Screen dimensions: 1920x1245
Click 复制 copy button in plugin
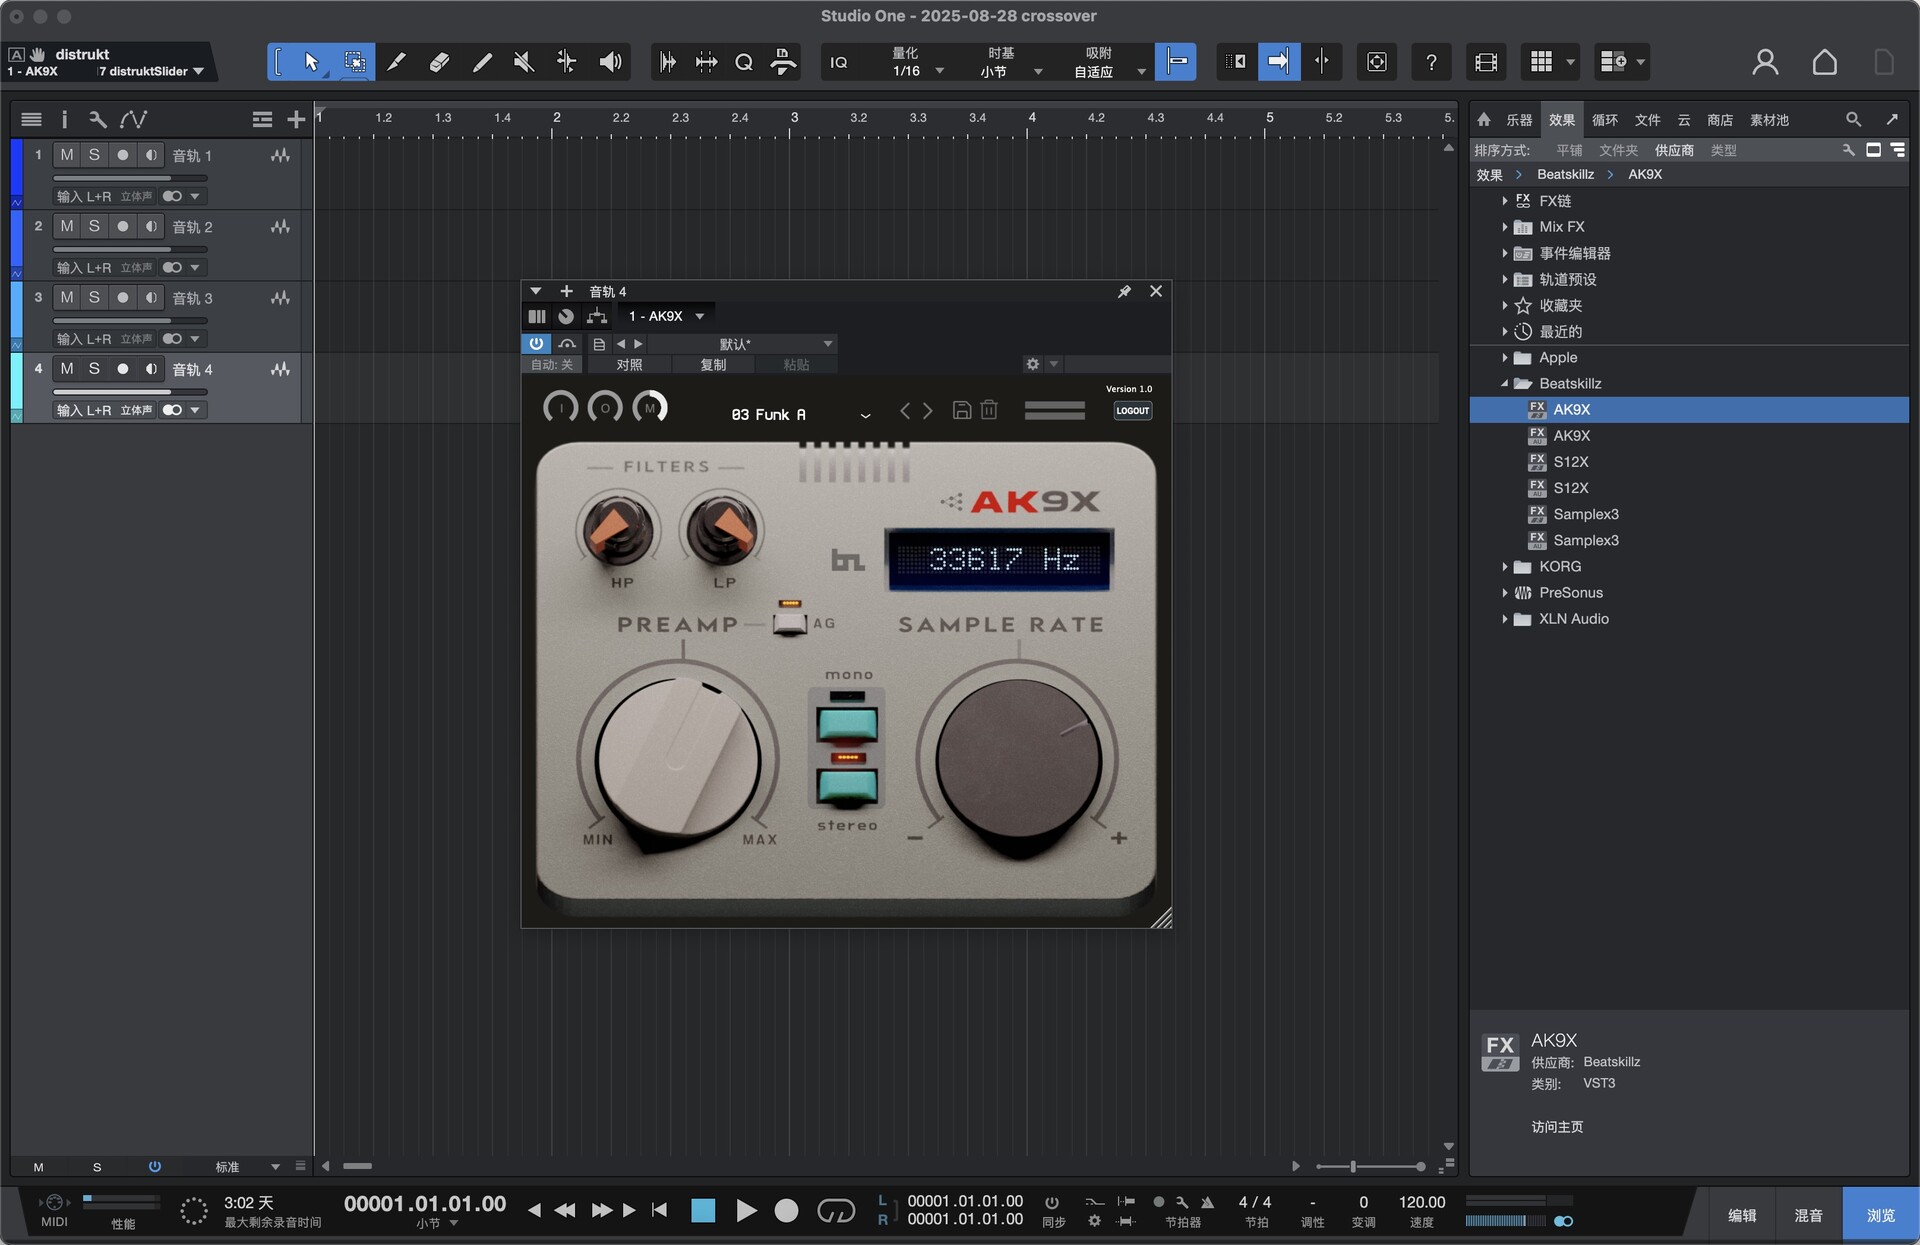(713, 364)
